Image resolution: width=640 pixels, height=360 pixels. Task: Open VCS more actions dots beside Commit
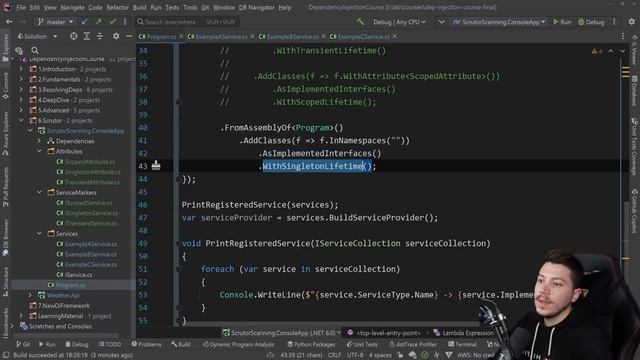click(x=125, y=21)
